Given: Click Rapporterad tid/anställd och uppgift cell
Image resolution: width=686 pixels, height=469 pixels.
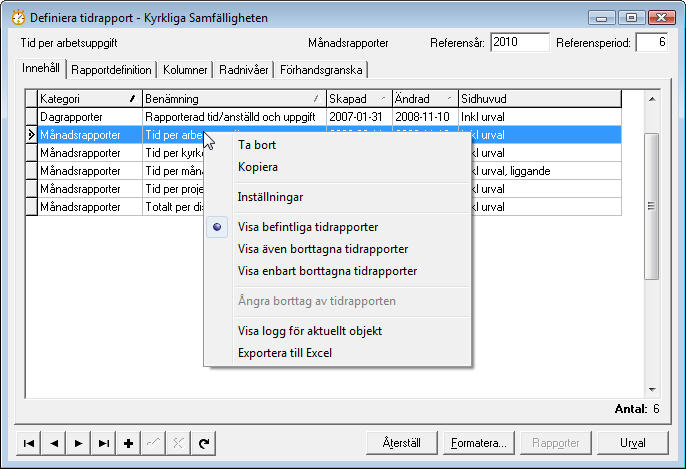Looking at the screenshot, I should point(234,117).
